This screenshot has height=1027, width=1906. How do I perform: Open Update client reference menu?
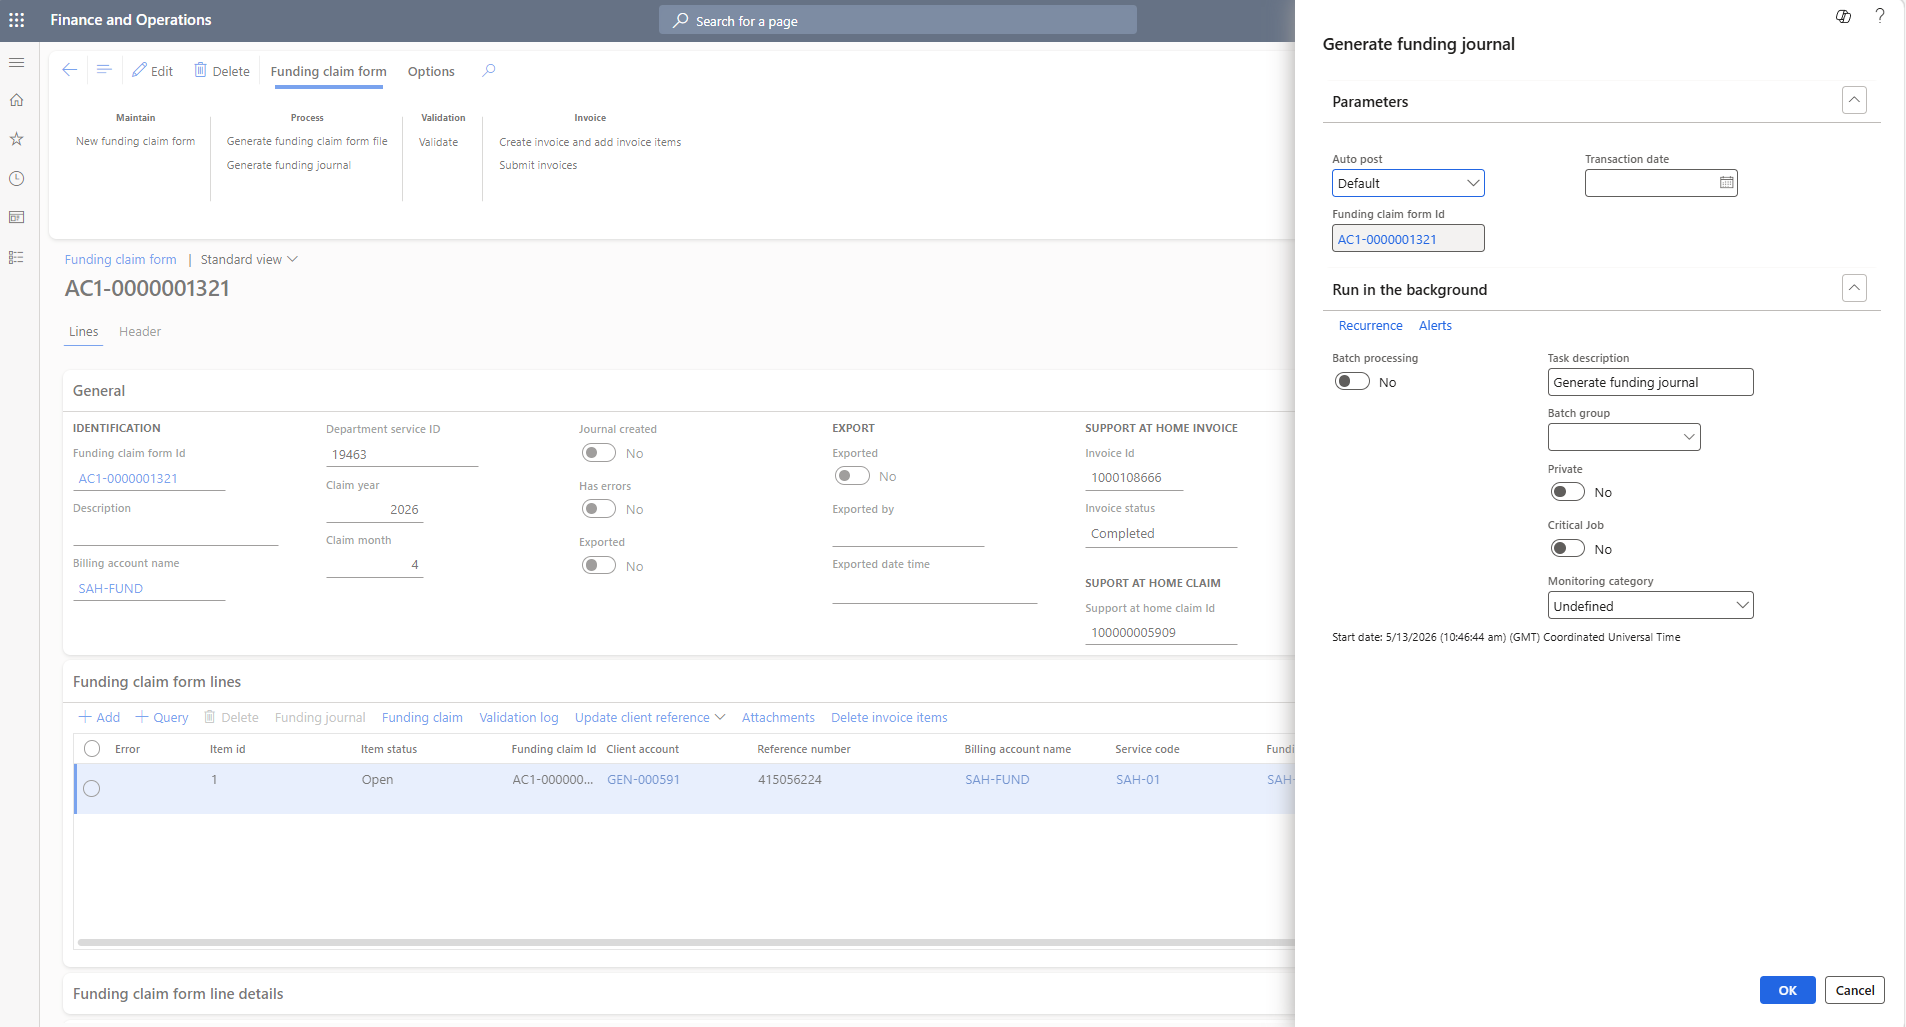pos(650,717)
